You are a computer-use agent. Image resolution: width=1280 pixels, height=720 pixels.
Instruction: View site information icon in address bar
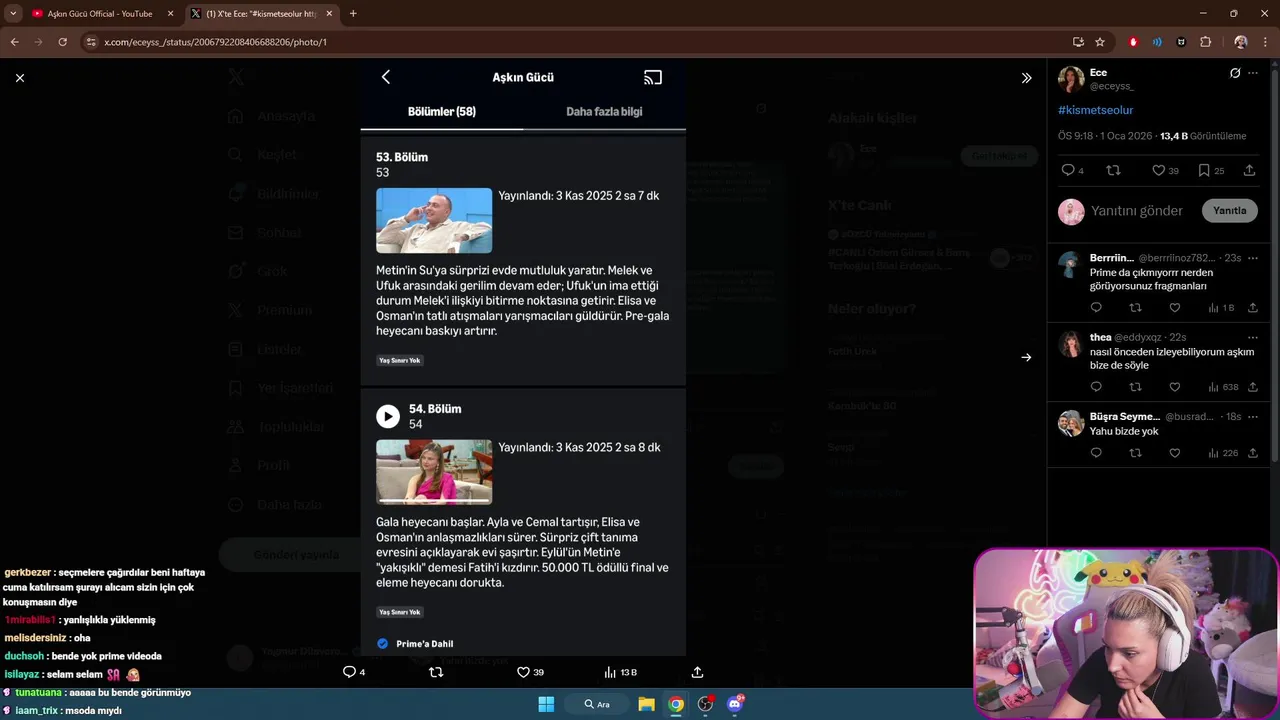coord(91,42)
